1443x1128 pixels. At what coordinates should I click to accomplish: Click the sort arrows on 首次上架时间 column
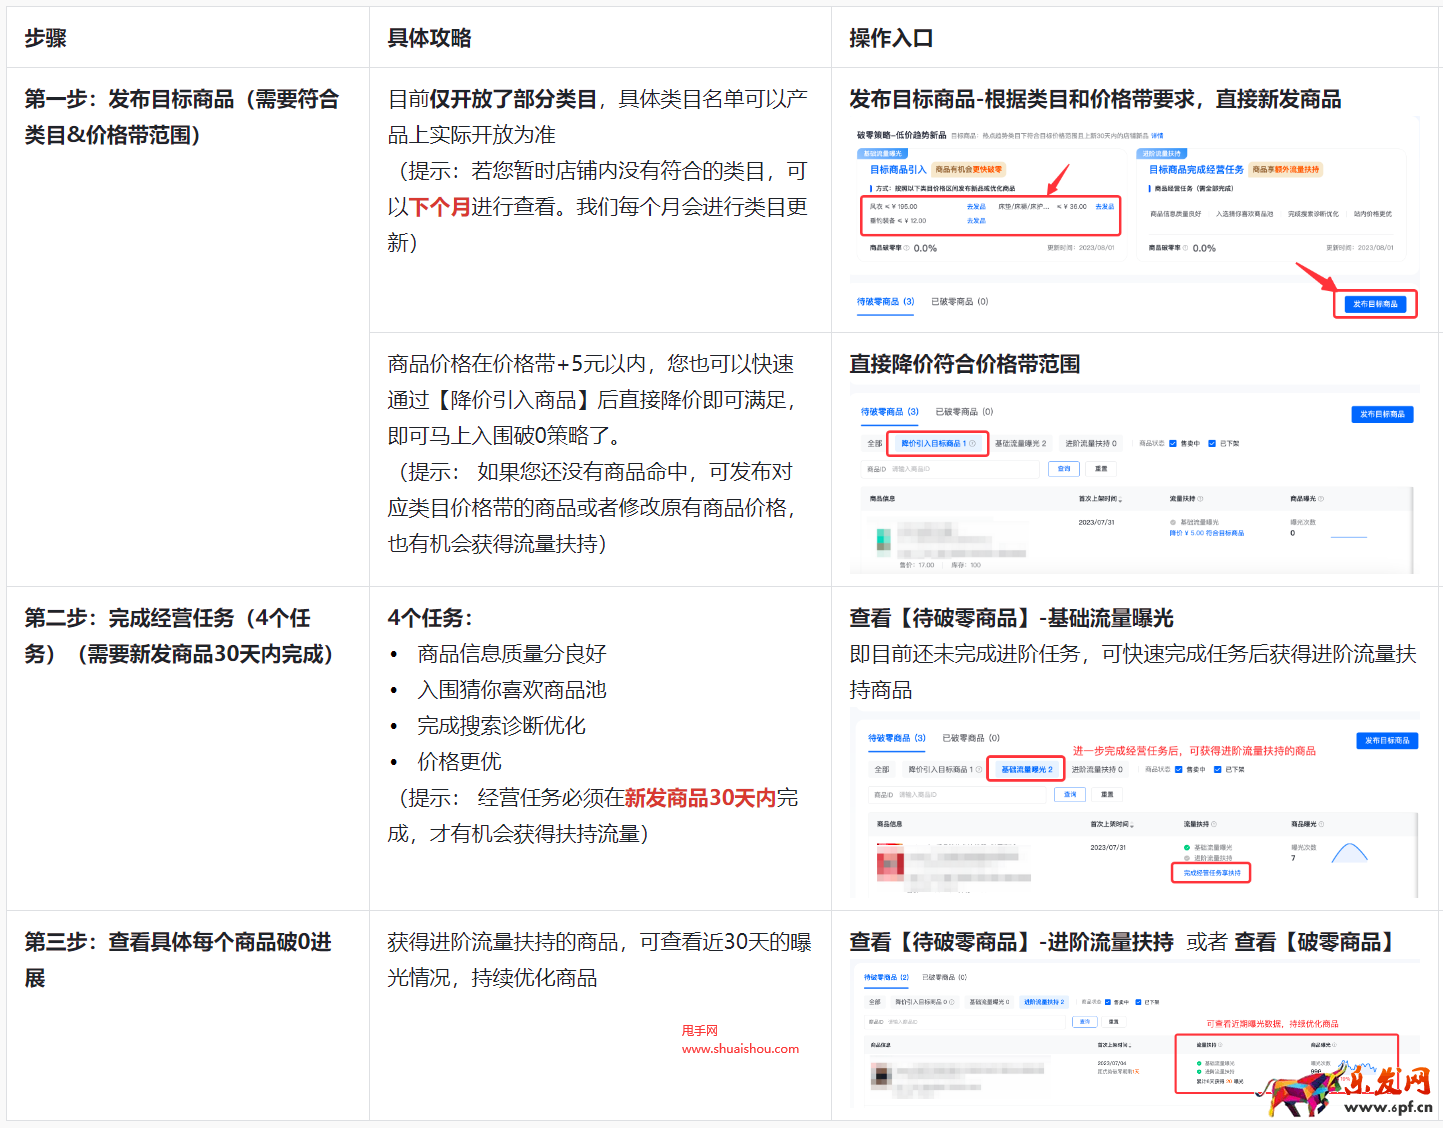(x=1122, y=498)
